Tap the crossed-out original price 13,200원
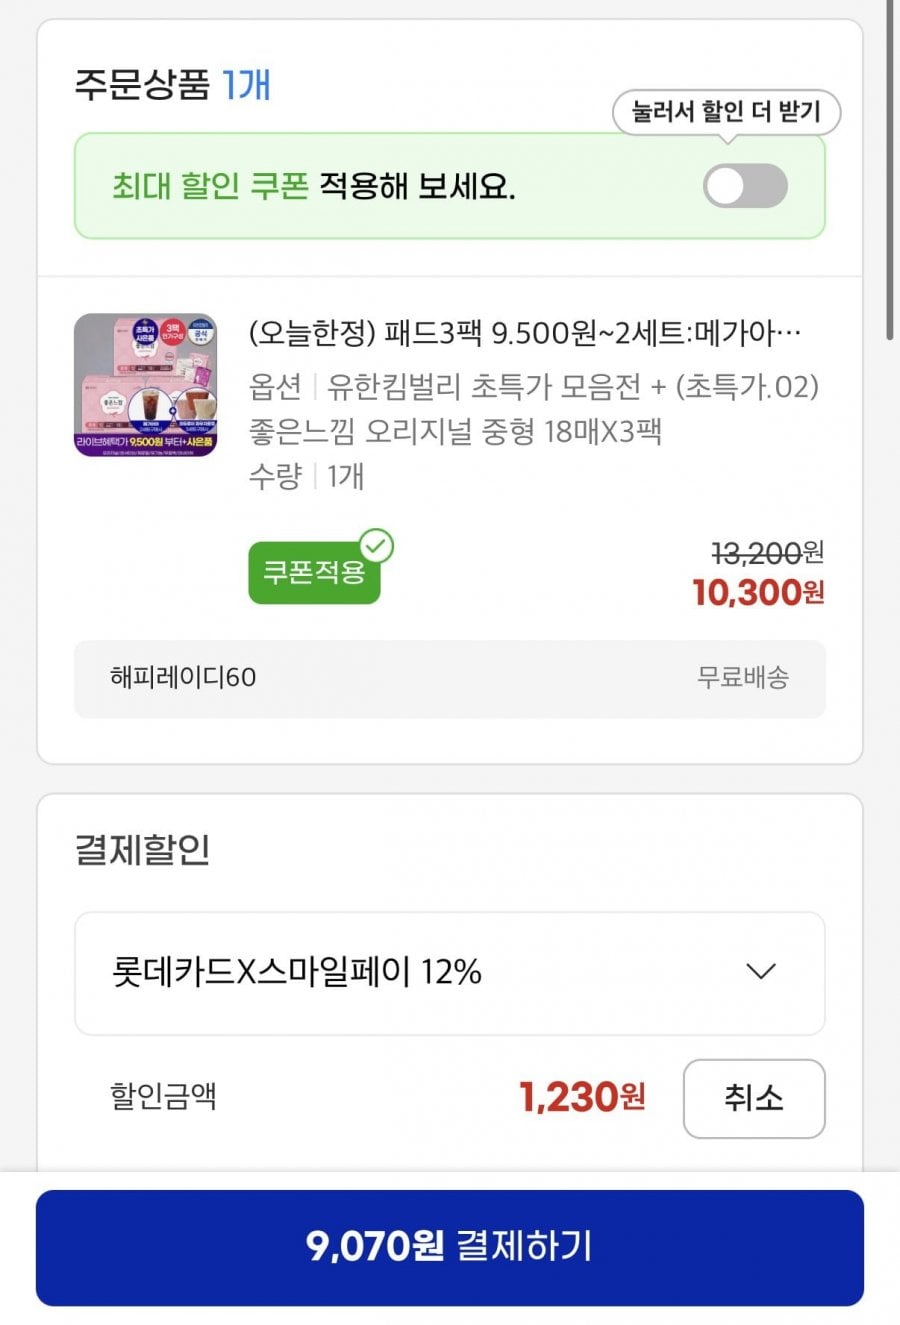This screenshot has width=900, height=1325. 767,552
